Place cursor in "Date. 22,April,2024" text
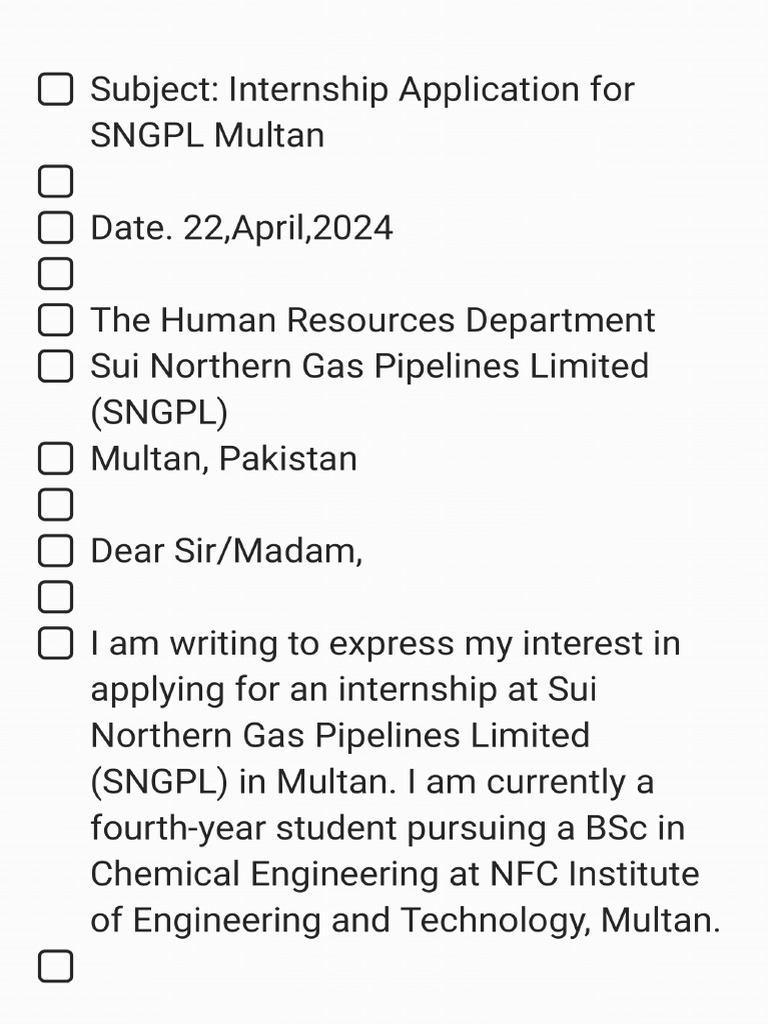 [x=242, y=228]
